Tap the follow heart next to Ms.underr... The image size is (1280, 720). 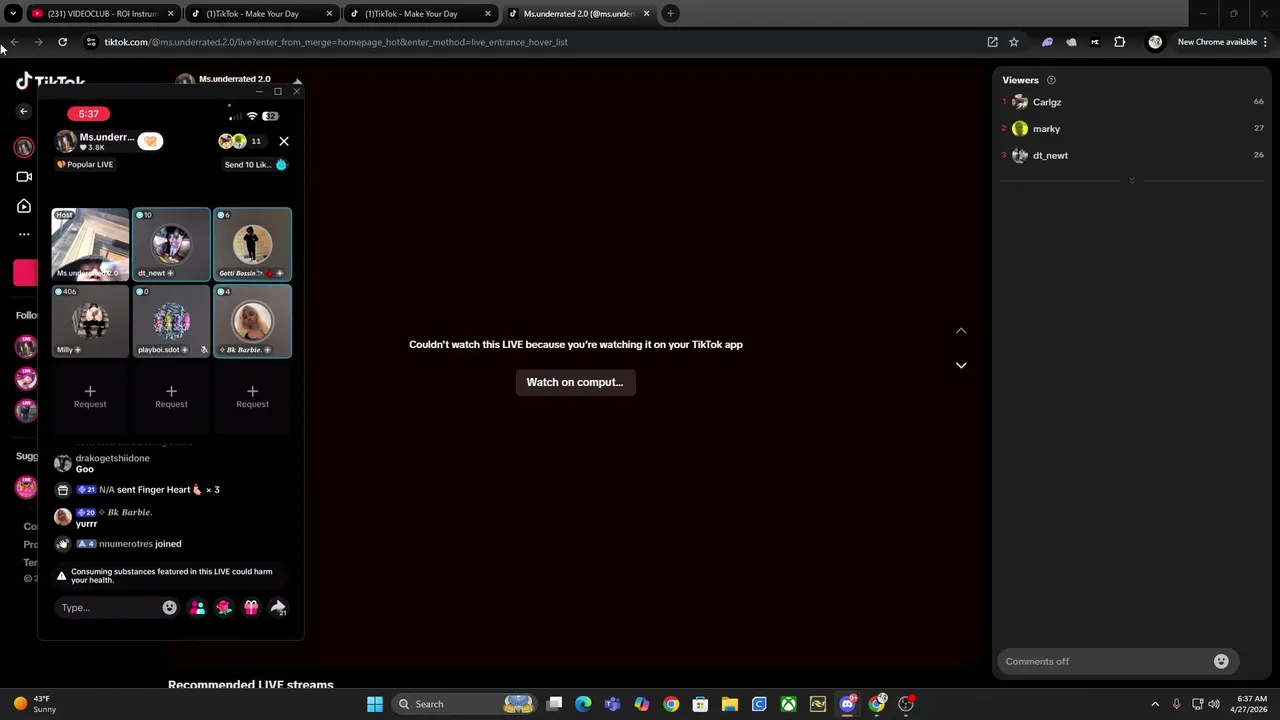[150, 141]
